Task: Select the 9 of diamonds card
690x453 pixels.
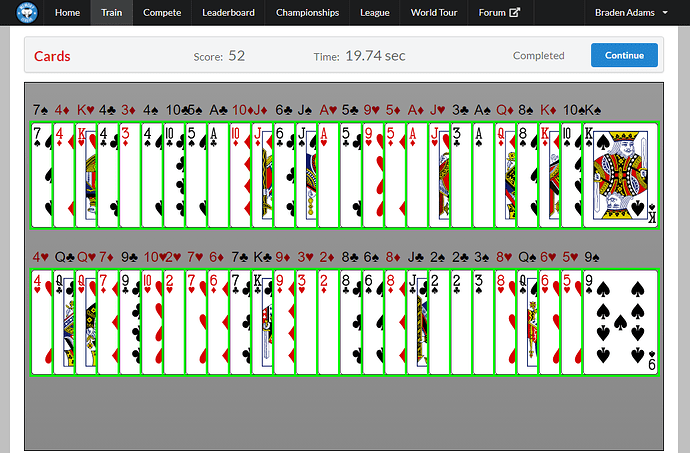Action: tap(284, 322)
